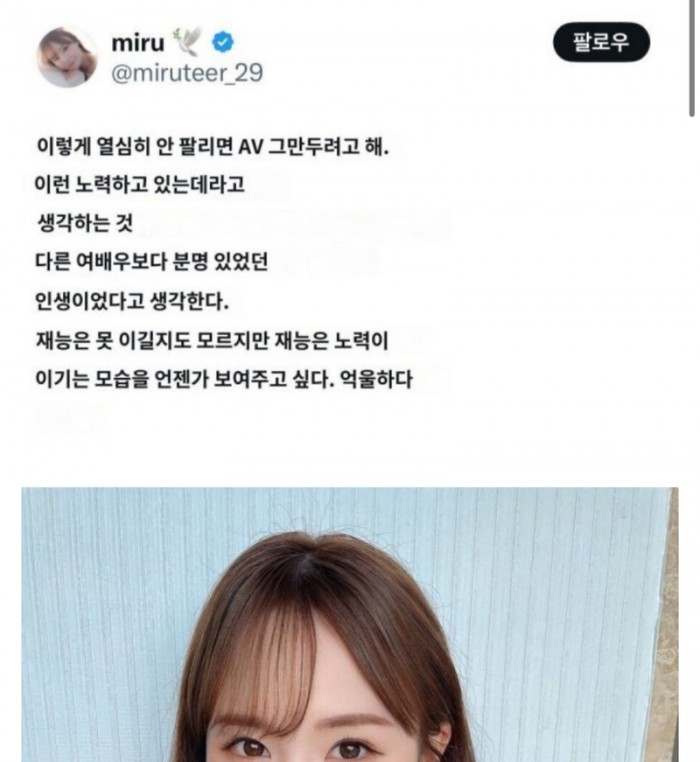The width and height of the screenshot is (700, 762).
Task: Click the word AV in first line
Action: pos(250,147)
